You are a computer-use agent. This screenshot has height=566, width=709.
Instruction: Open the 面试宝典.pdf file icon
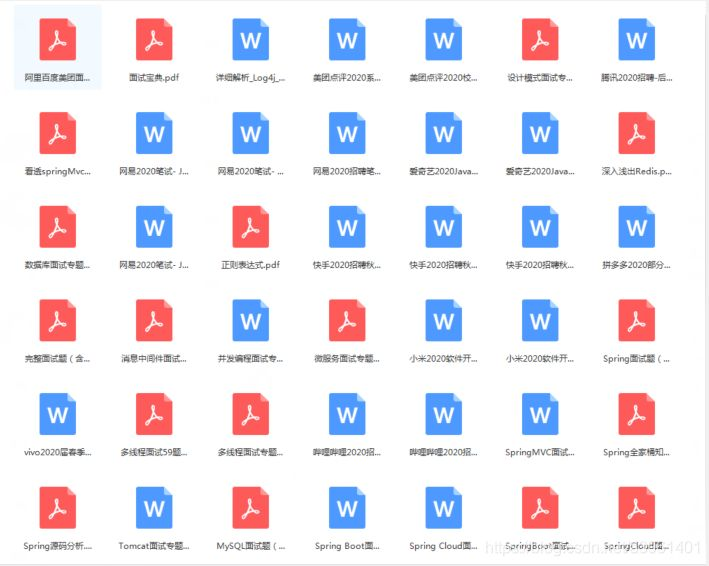coord(154,39)
